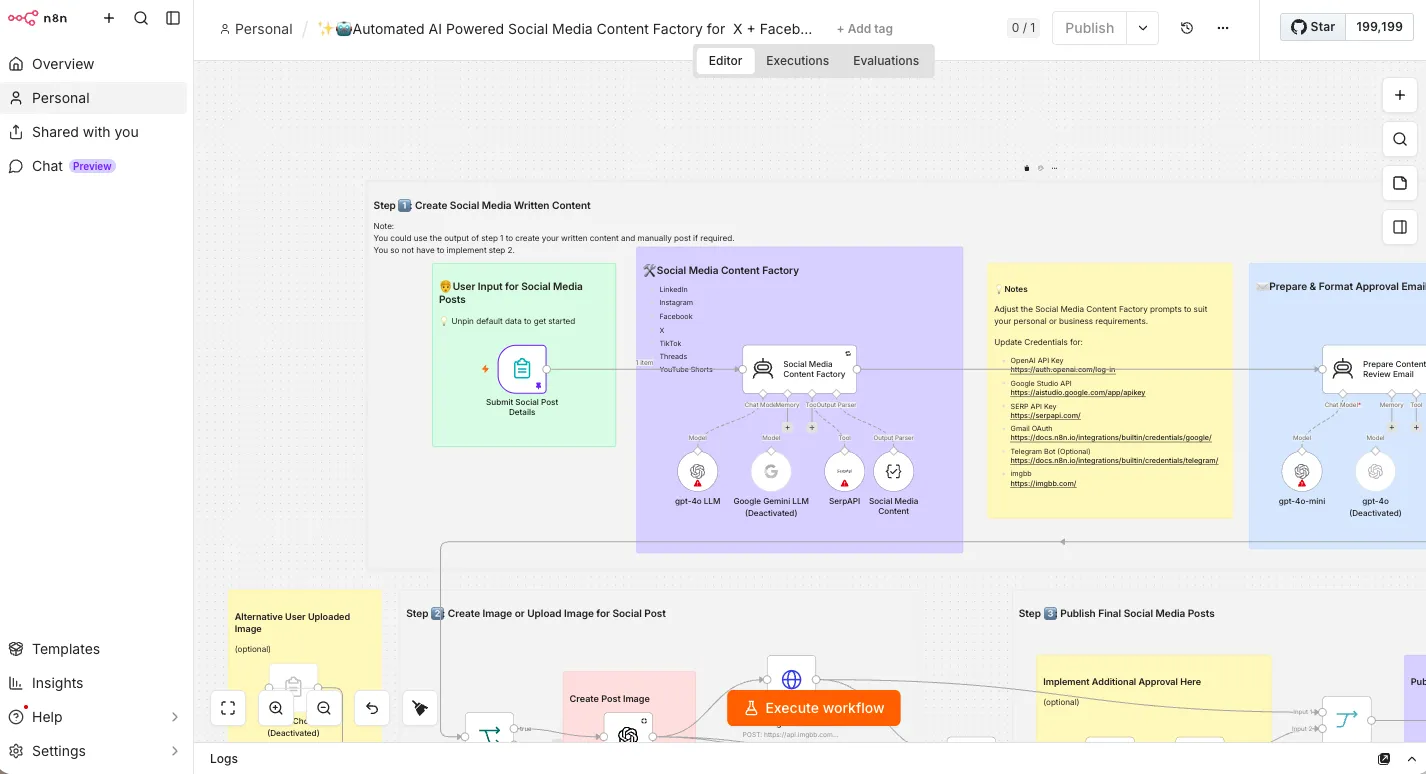
Task: Select the Google Gemini LLM deactivated node
Action: coord(771,471)
